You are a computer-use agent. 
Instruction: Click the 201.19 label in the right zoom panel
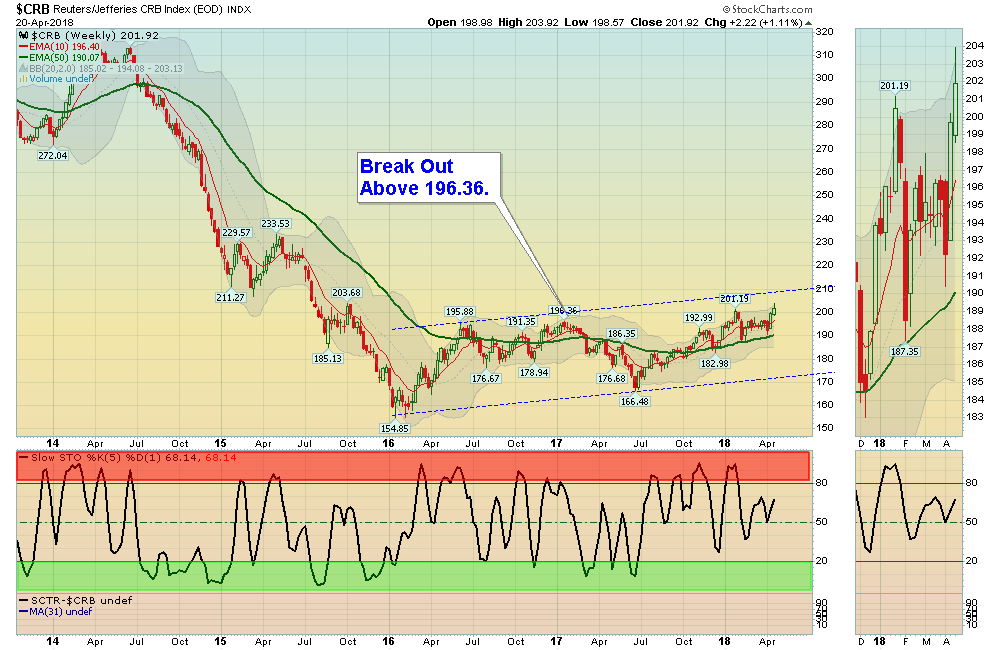tap(895, 85)
